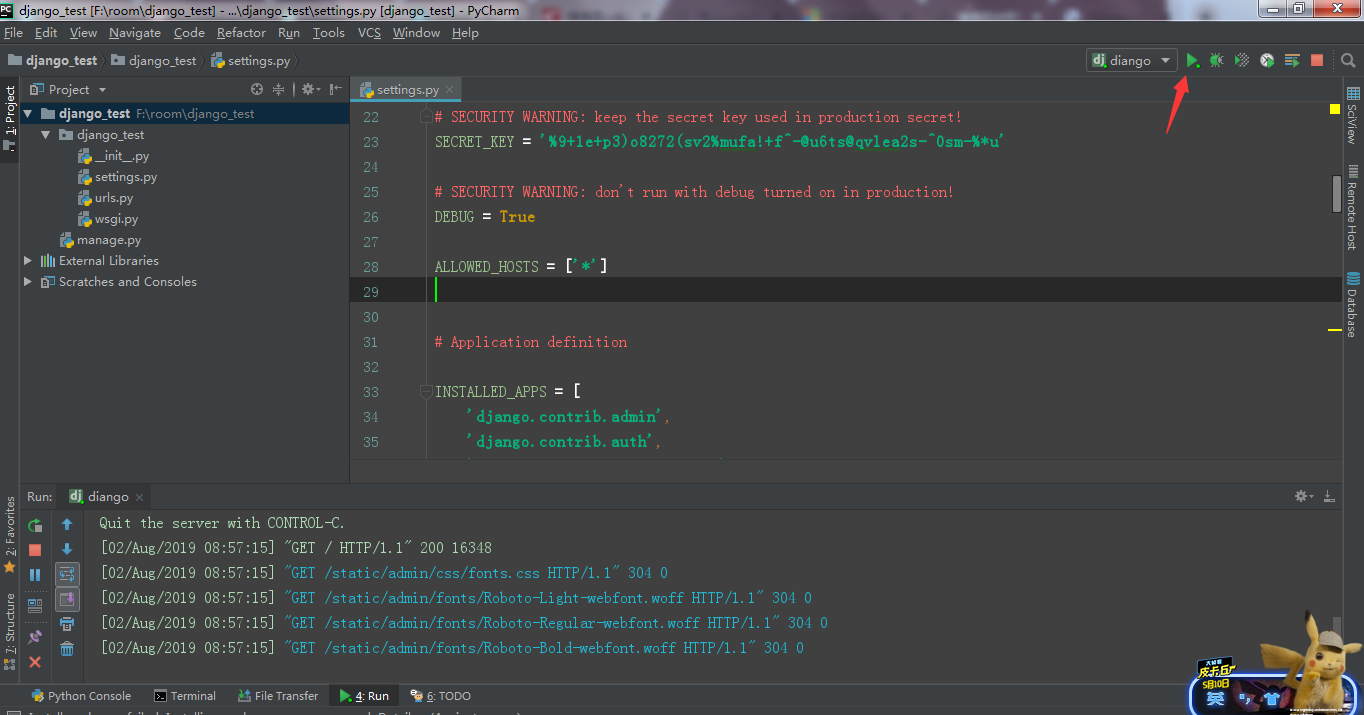1364x715 pixels.
Task: Click the concurrency diagram run icon
Action: click(1292, 60)
